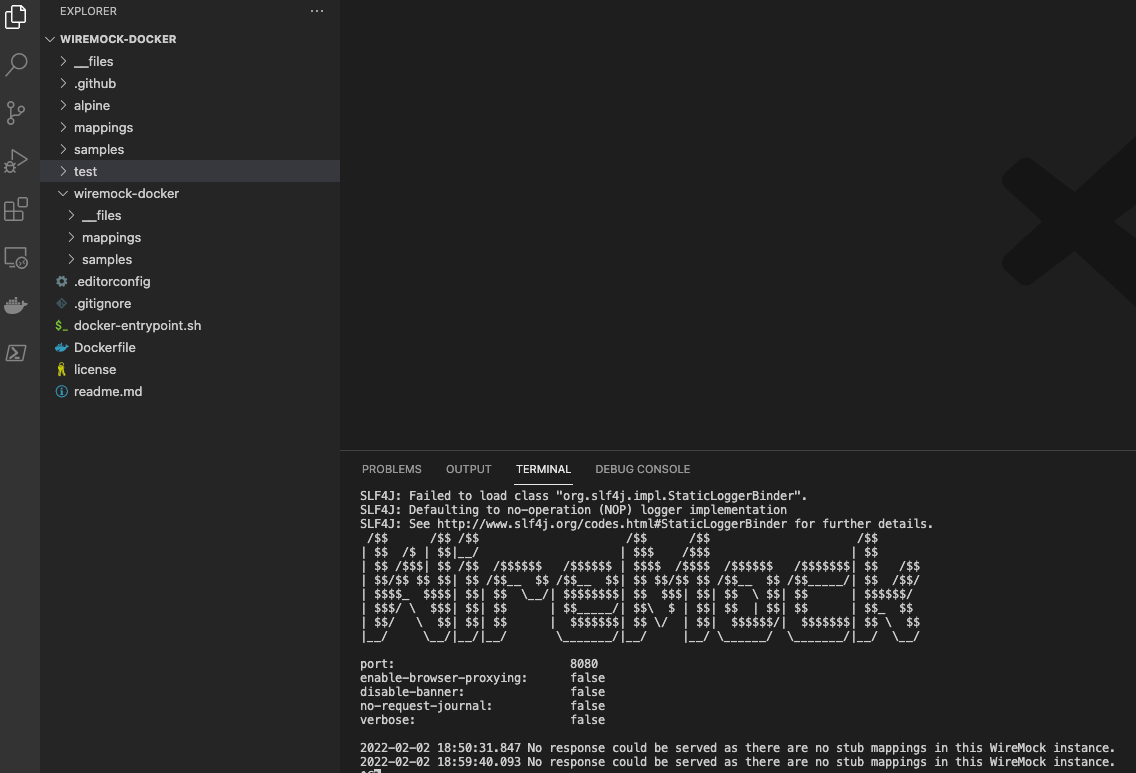Expand the top-level __files folder chevron
The image size is (1136, 773).
[x=63, y=61]
